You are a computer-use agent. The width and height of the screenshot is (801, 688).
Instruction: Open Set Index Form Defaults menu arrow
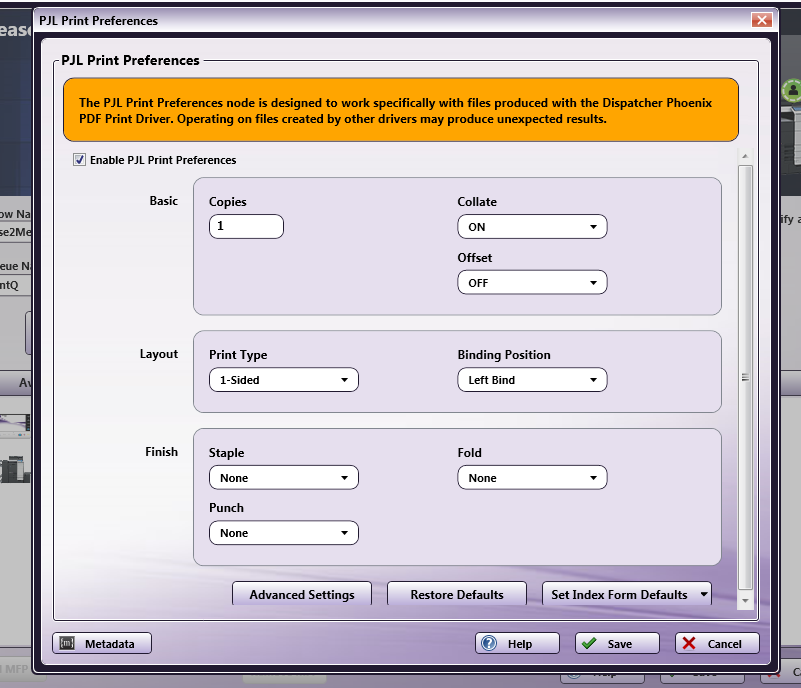click(x=704, y=594)
